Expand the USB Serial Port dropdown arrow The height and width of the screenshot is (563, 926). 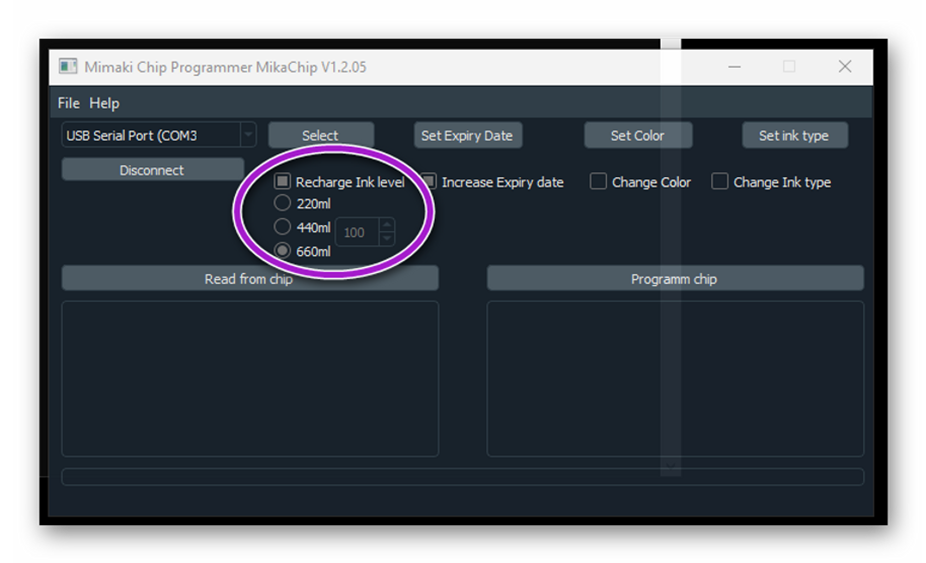tap(249, 135)
